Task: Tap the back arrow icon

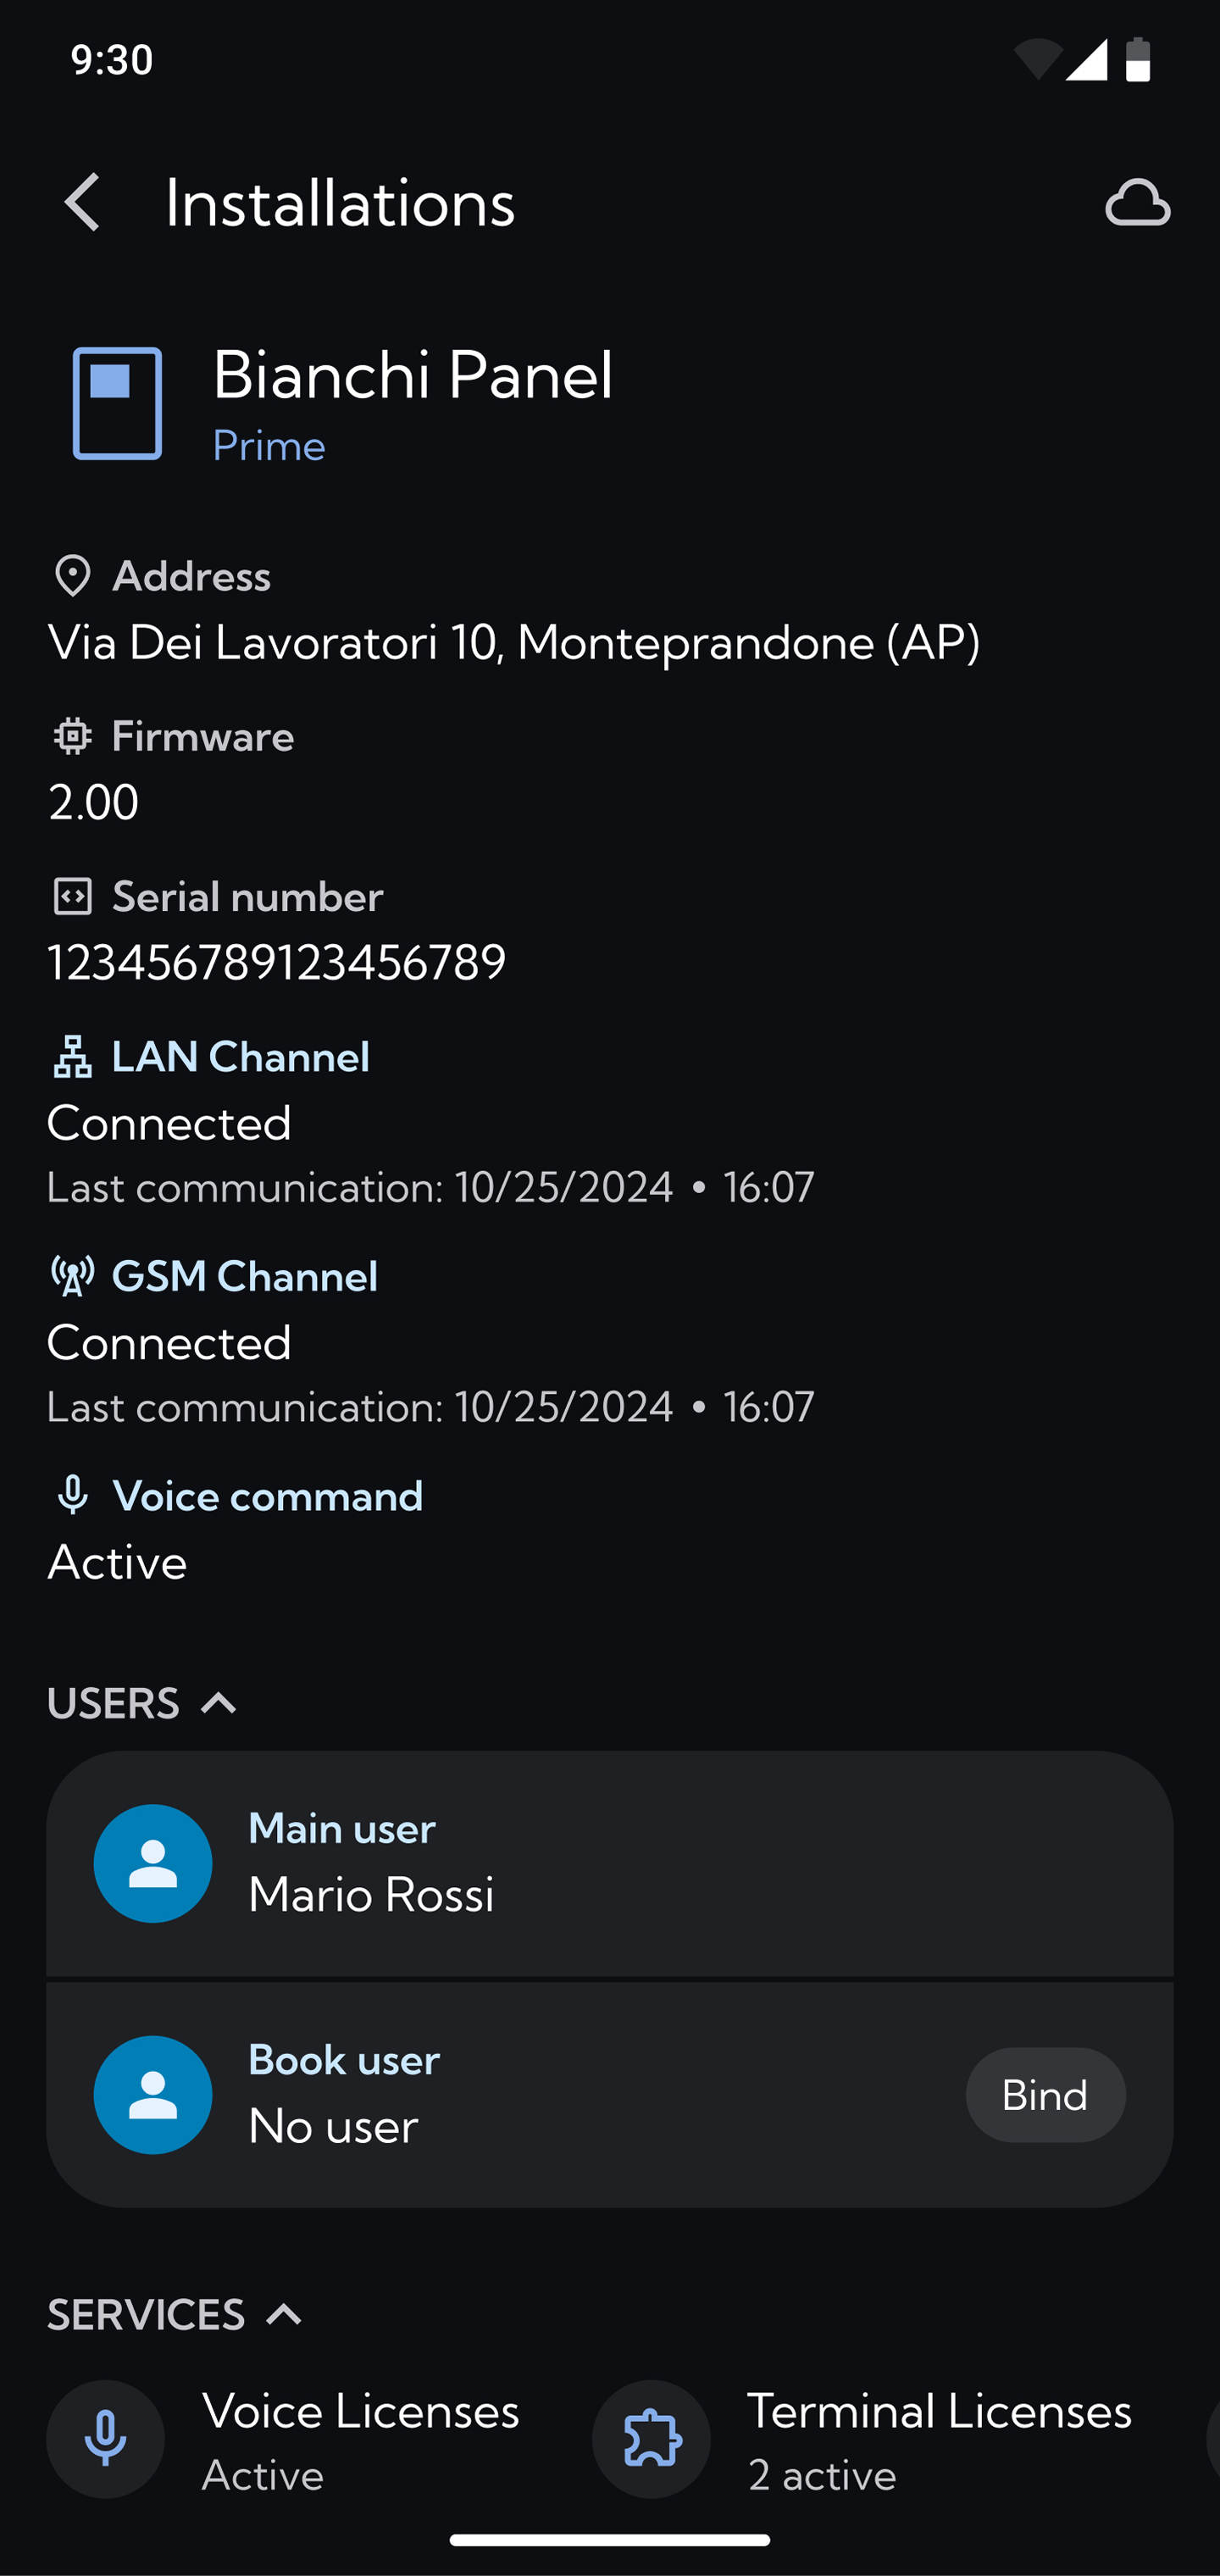Action: pos(82,202)
